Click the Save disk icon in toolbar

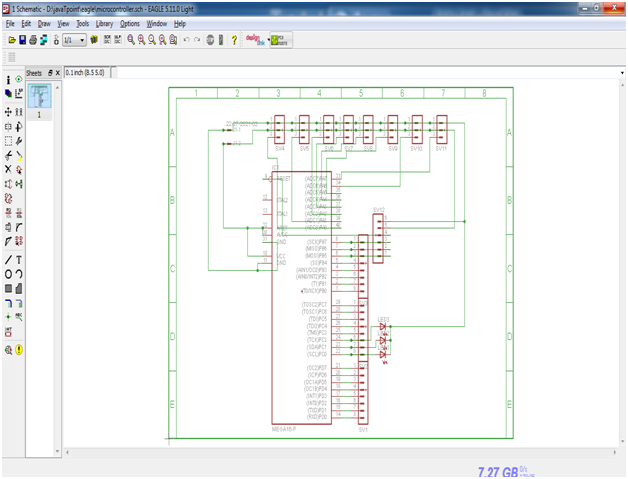(x=23, y=40)
